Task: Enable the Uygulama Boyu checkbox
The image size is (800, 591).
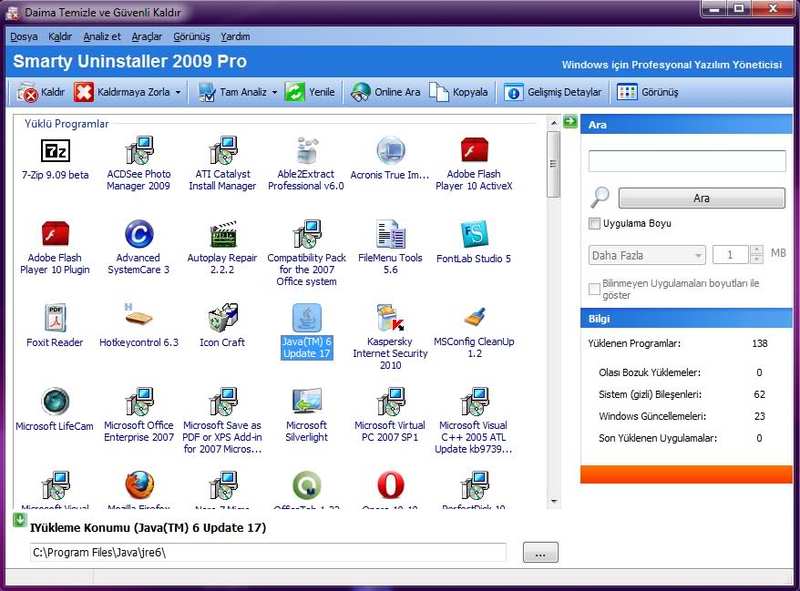Action: point(594,224)
